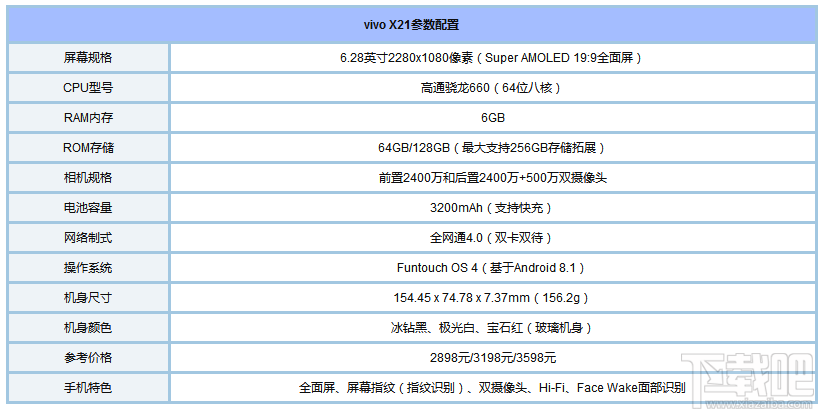Select the 电池容量 label cell
The width and height of the screenshot is (821, 414).
[x=88, y=208]
